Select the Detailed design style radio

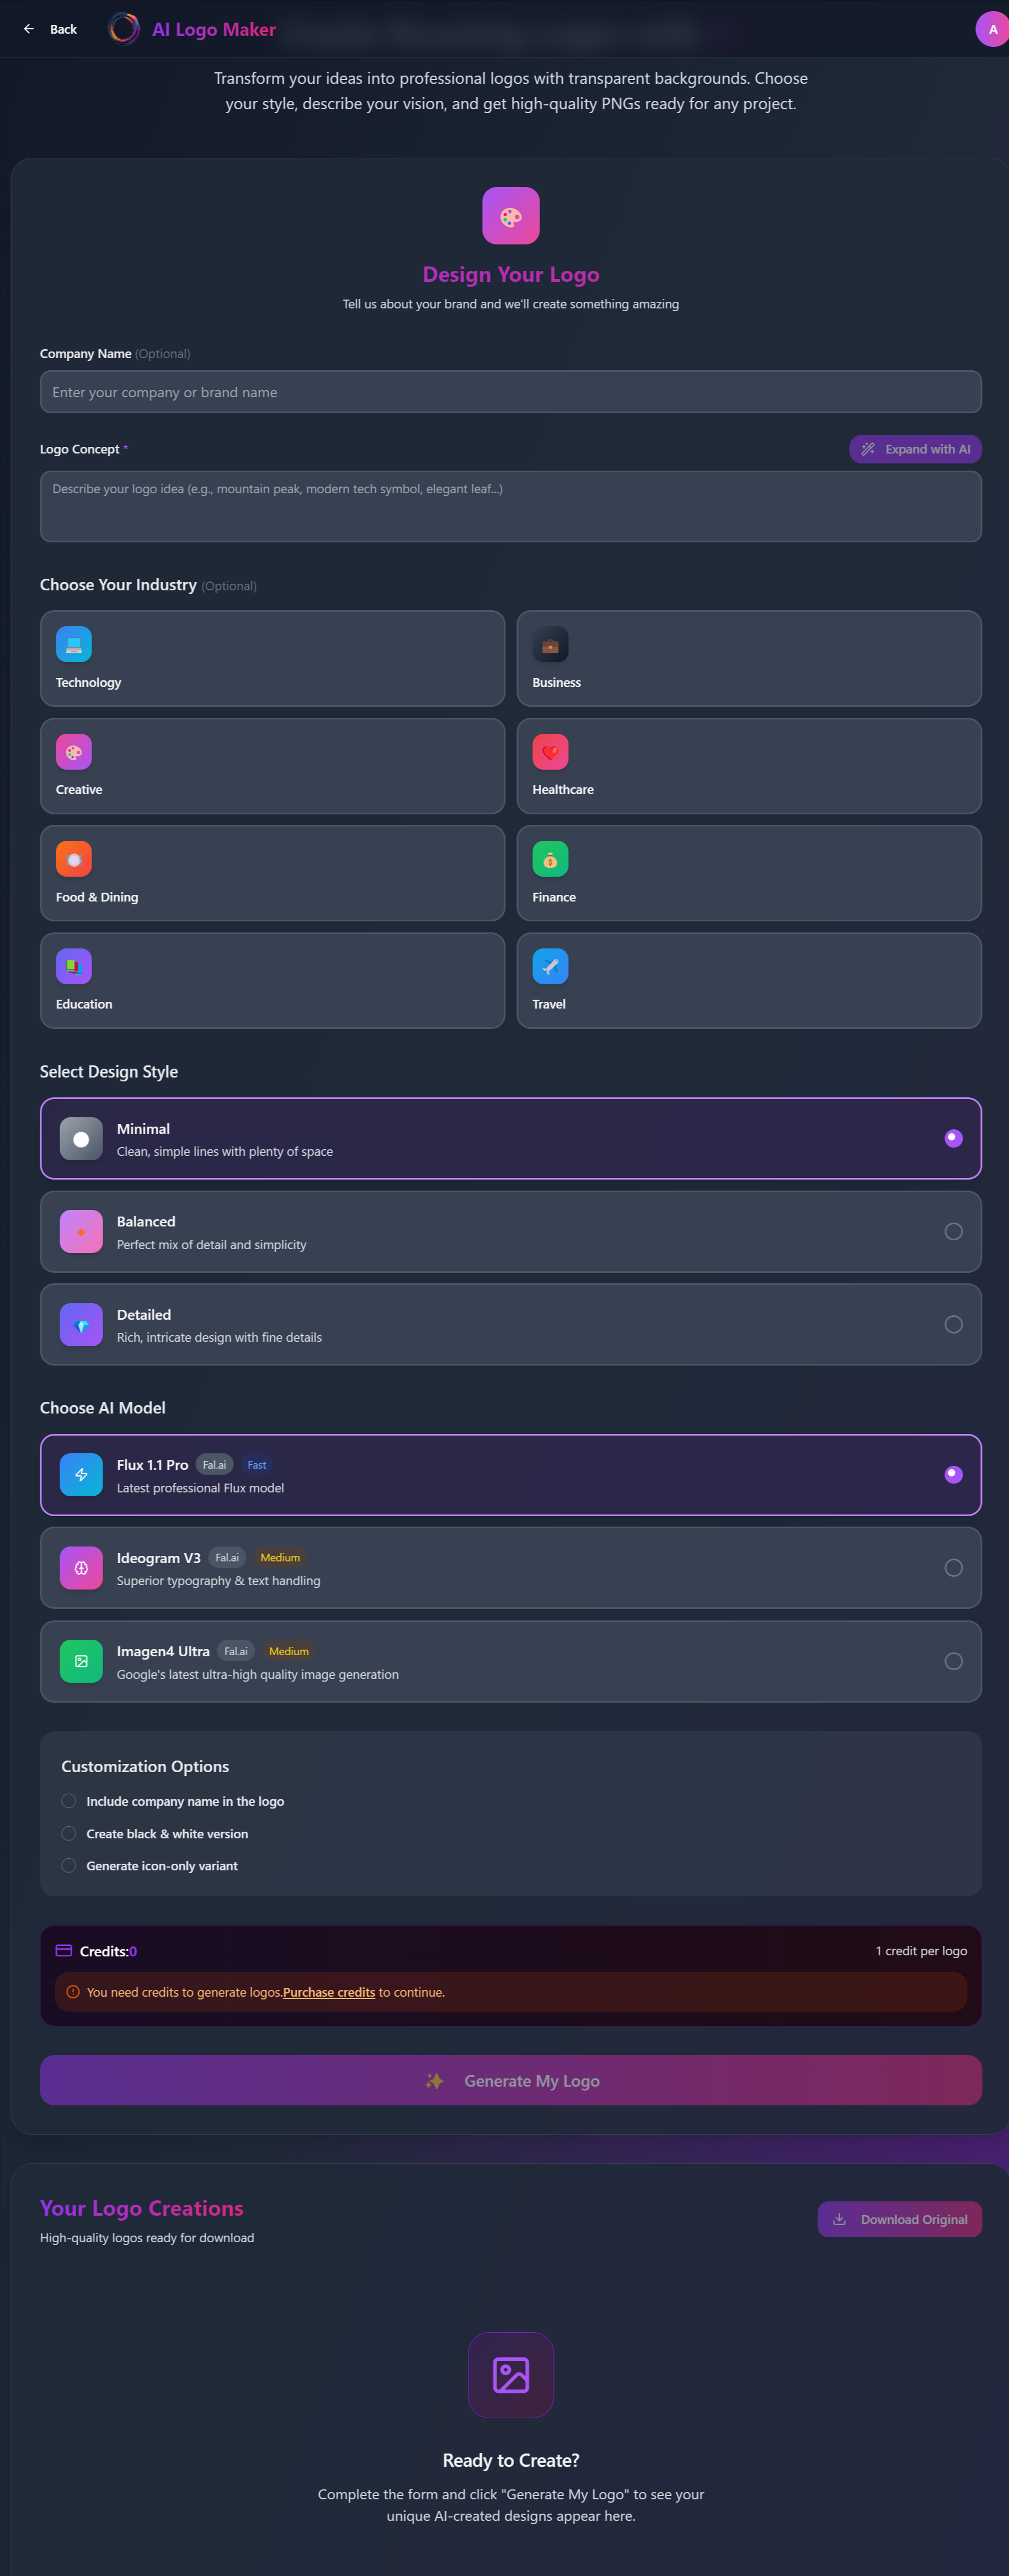pos(953,1324)
